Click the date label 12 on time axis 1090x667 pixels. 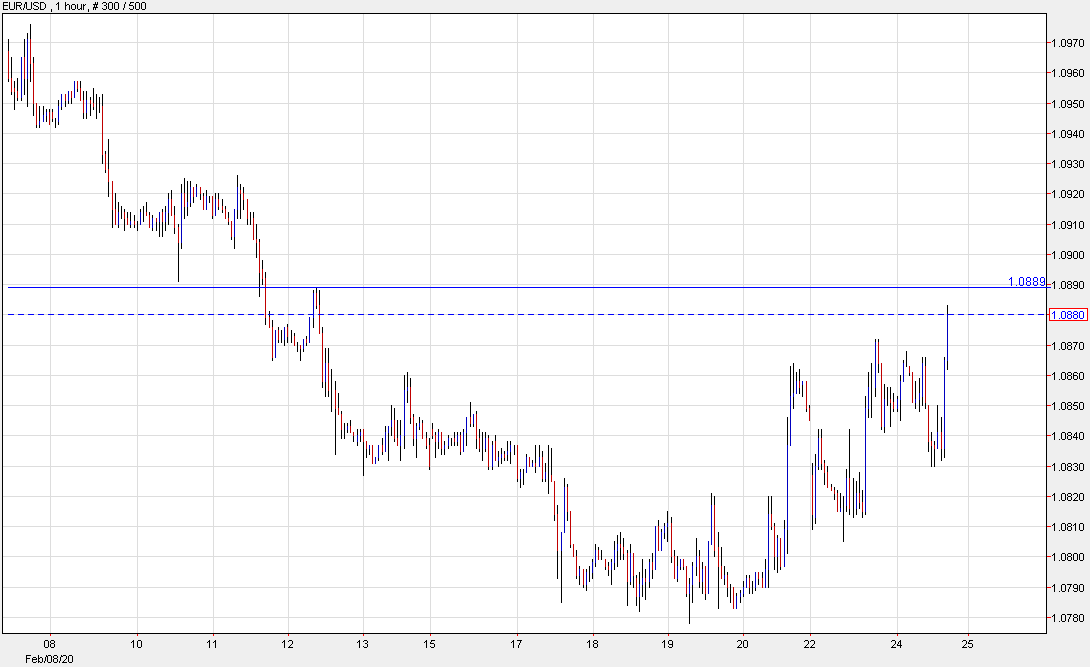(287, 643)
